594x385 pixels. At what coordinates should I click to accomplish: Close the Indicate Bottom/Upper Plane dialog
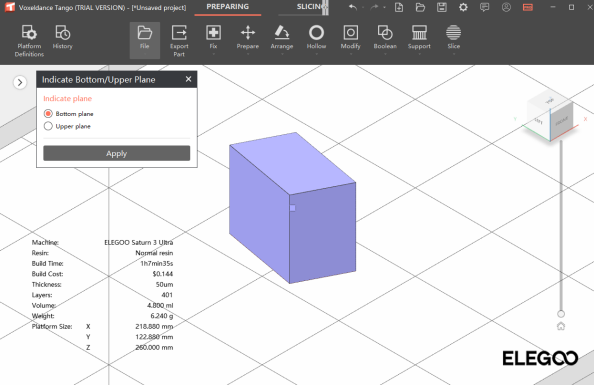coord(188,79)
